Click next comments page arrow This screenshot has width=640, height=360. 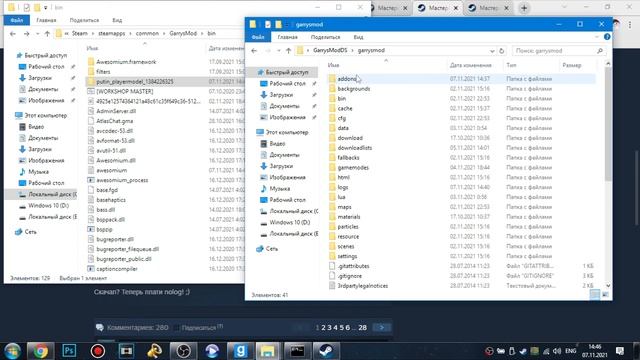pos(382,327)
